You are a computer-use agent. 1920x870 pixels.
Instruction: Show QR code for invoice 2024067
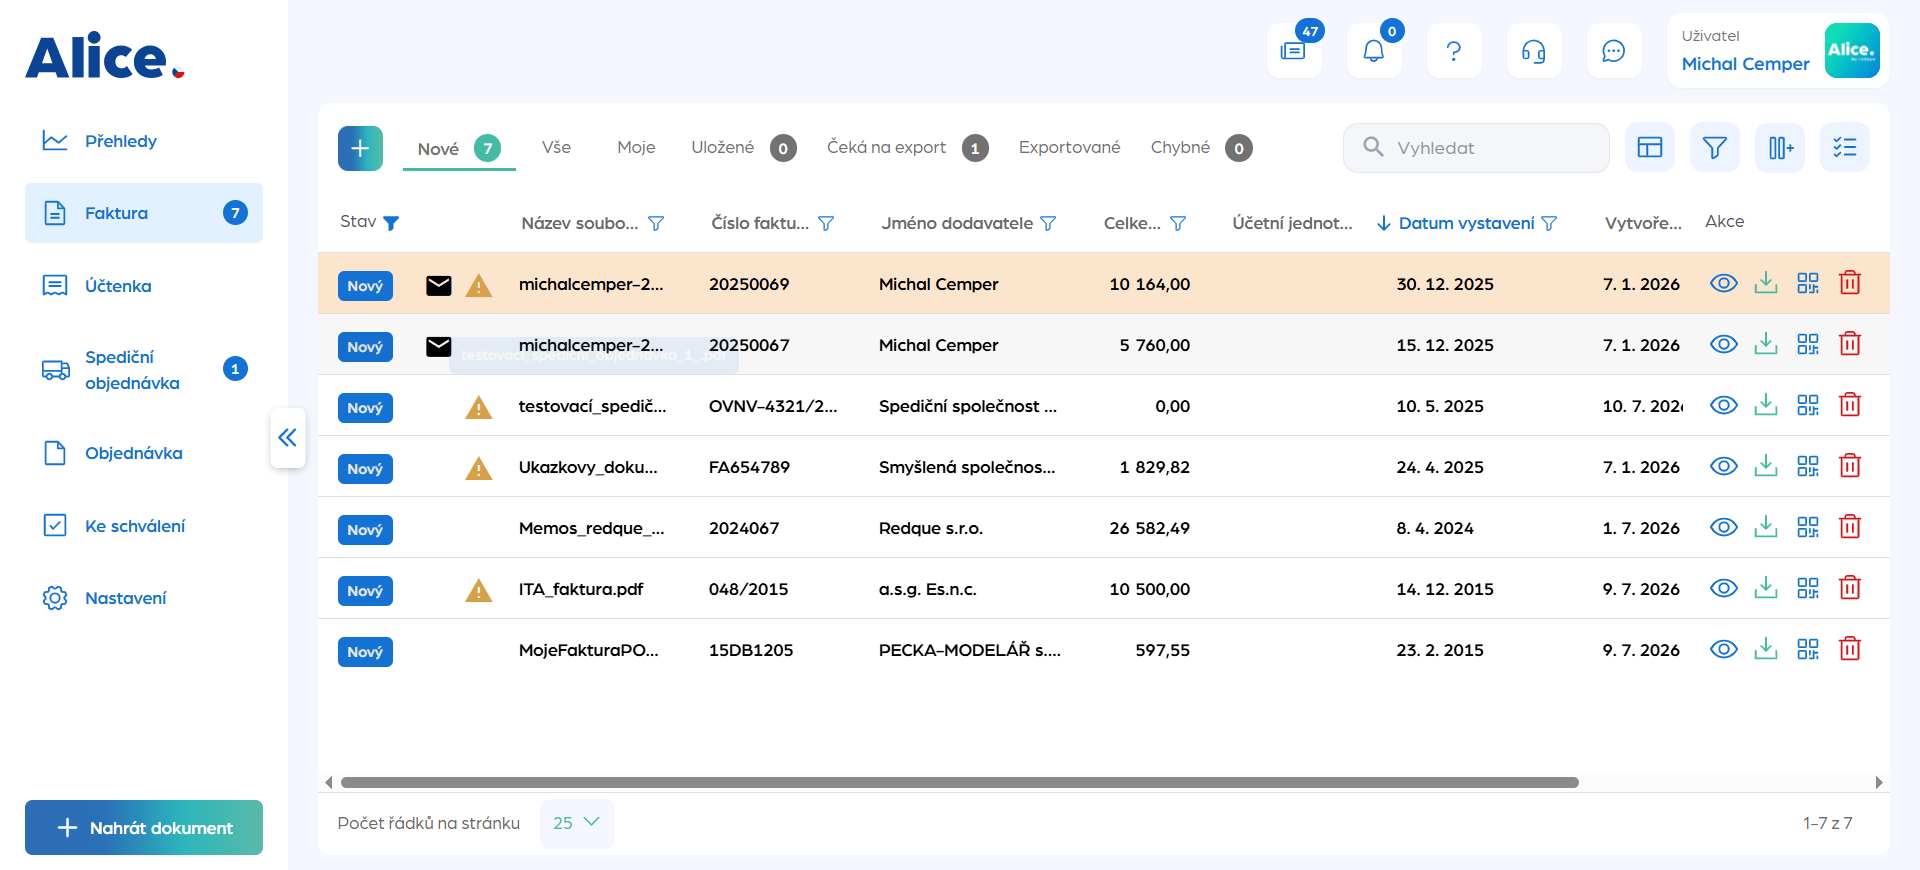point(1808,527)
